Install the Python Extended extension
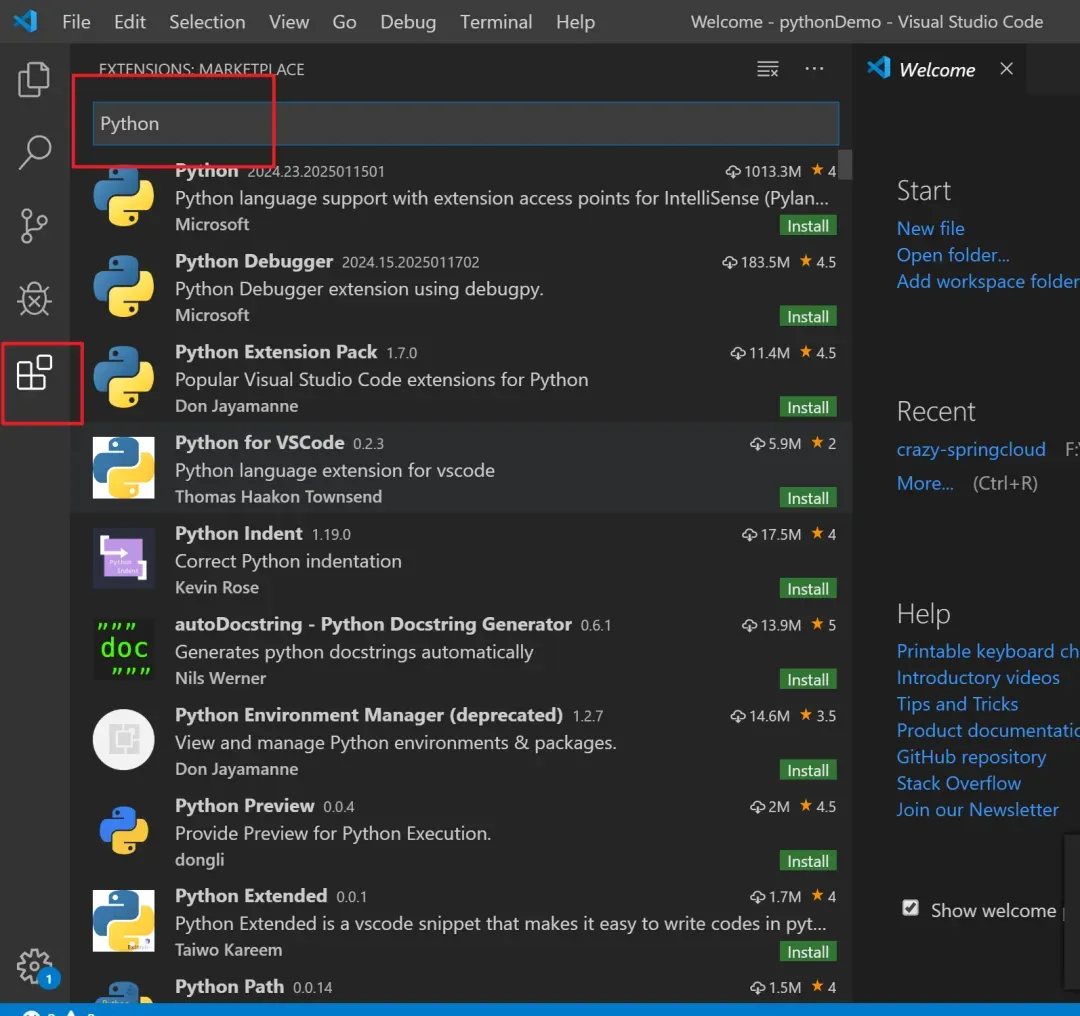The height and width of the screenshot is (1016, 1080). click(808, 952)
